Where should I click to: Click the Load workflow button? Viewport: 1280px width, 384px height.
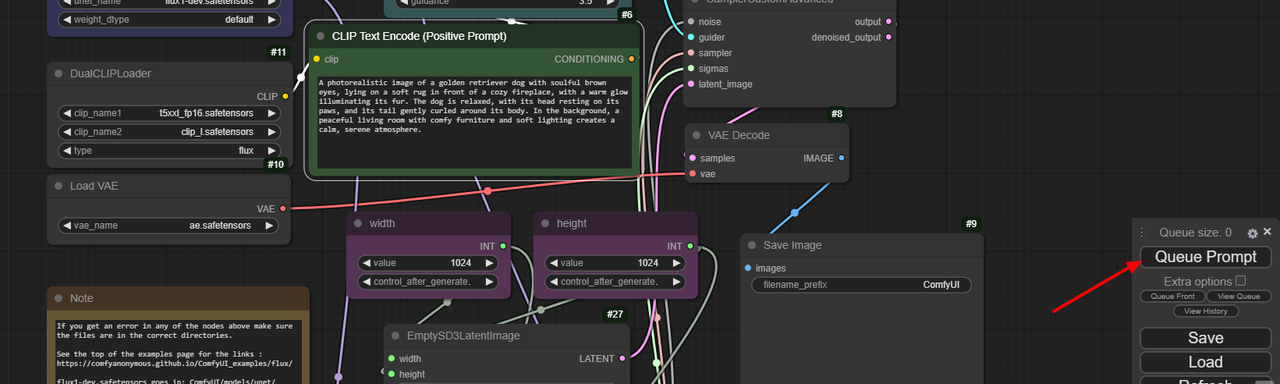1205,362
